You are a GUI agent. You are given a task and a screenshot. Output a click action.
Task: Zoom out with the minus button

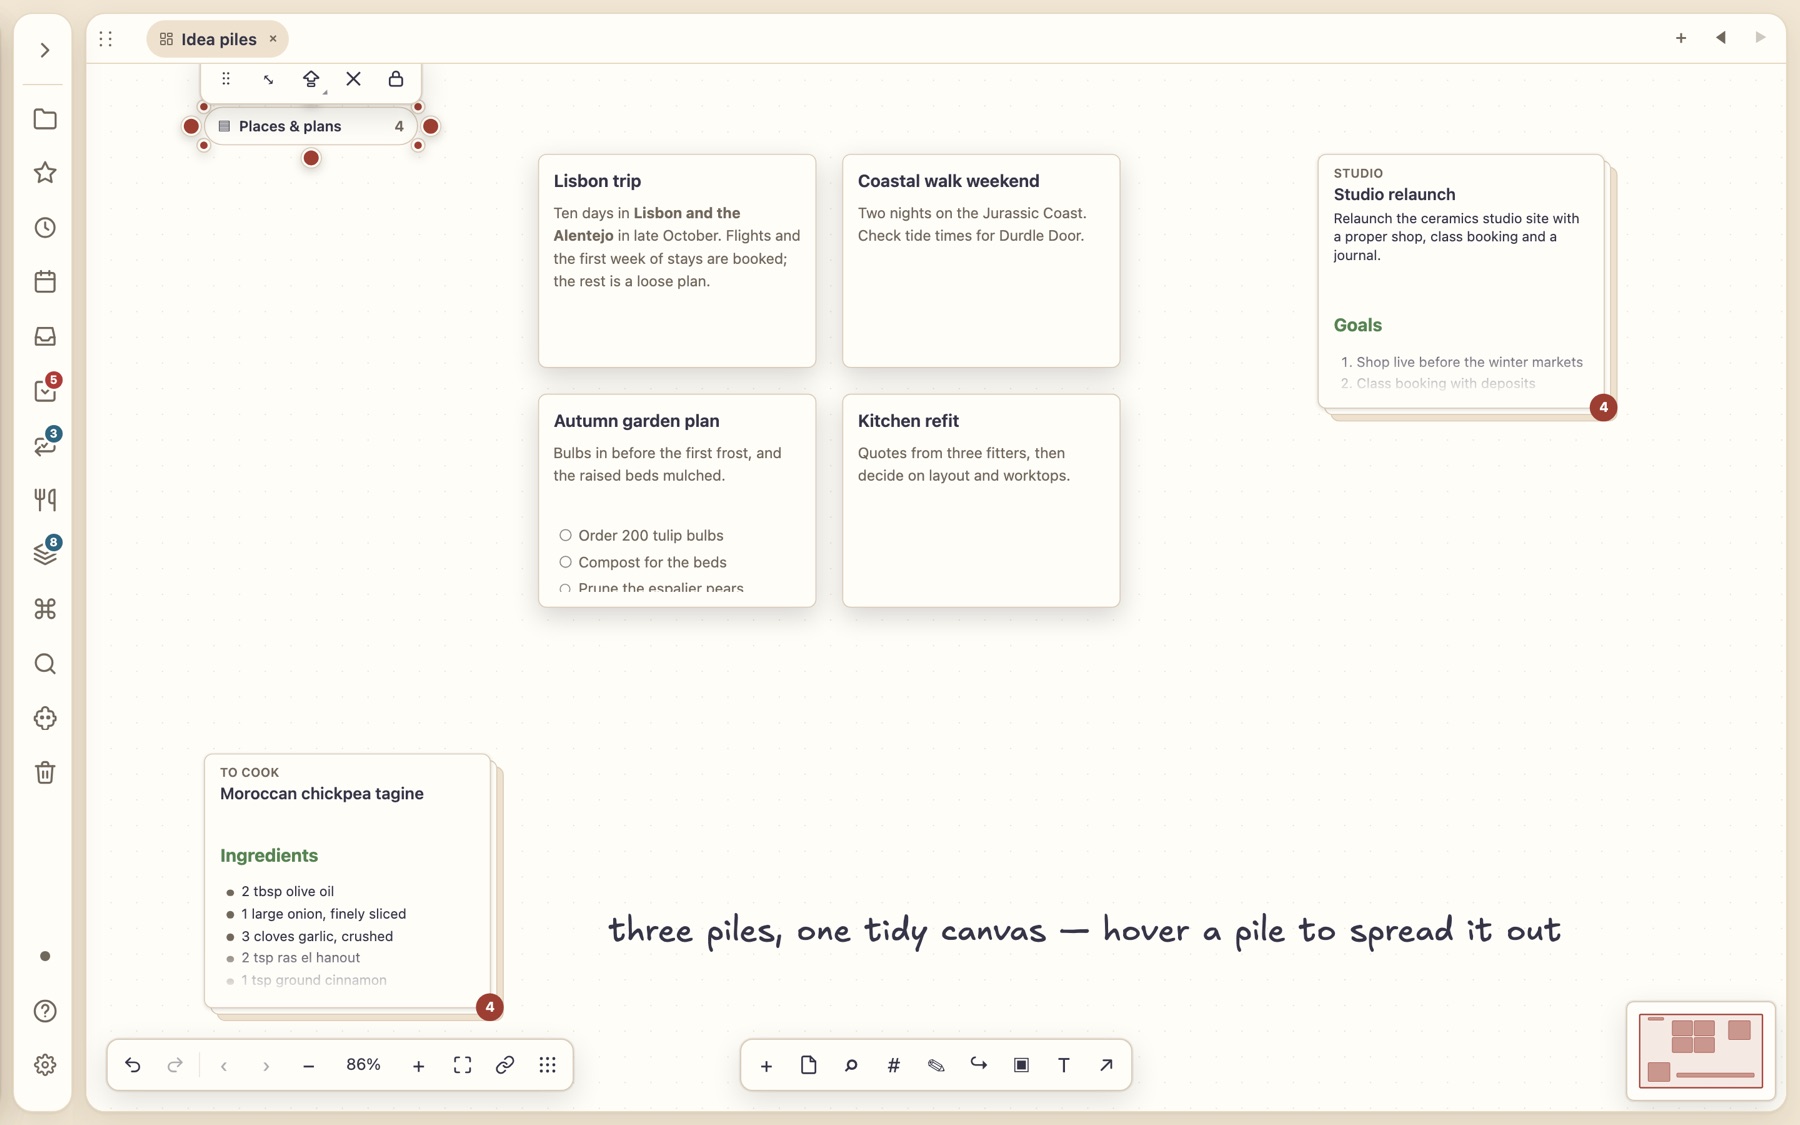point(308,1065)
